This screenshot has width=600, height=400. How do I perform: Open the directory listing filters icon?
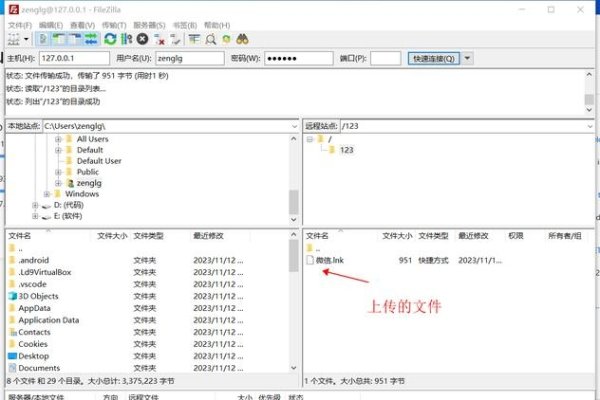tap(194, 39)
